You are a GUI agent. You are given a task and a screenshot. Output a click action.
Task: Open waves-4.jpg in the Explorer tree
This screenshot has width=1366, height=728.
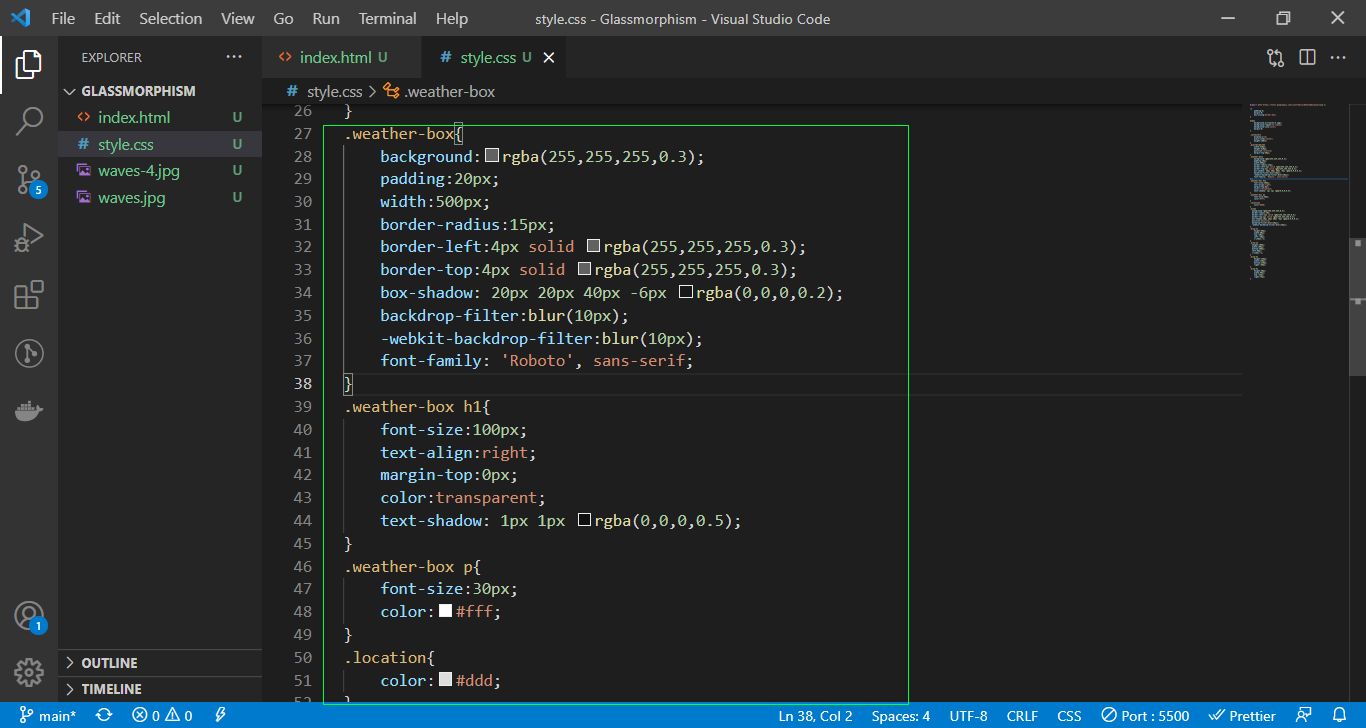160,171
